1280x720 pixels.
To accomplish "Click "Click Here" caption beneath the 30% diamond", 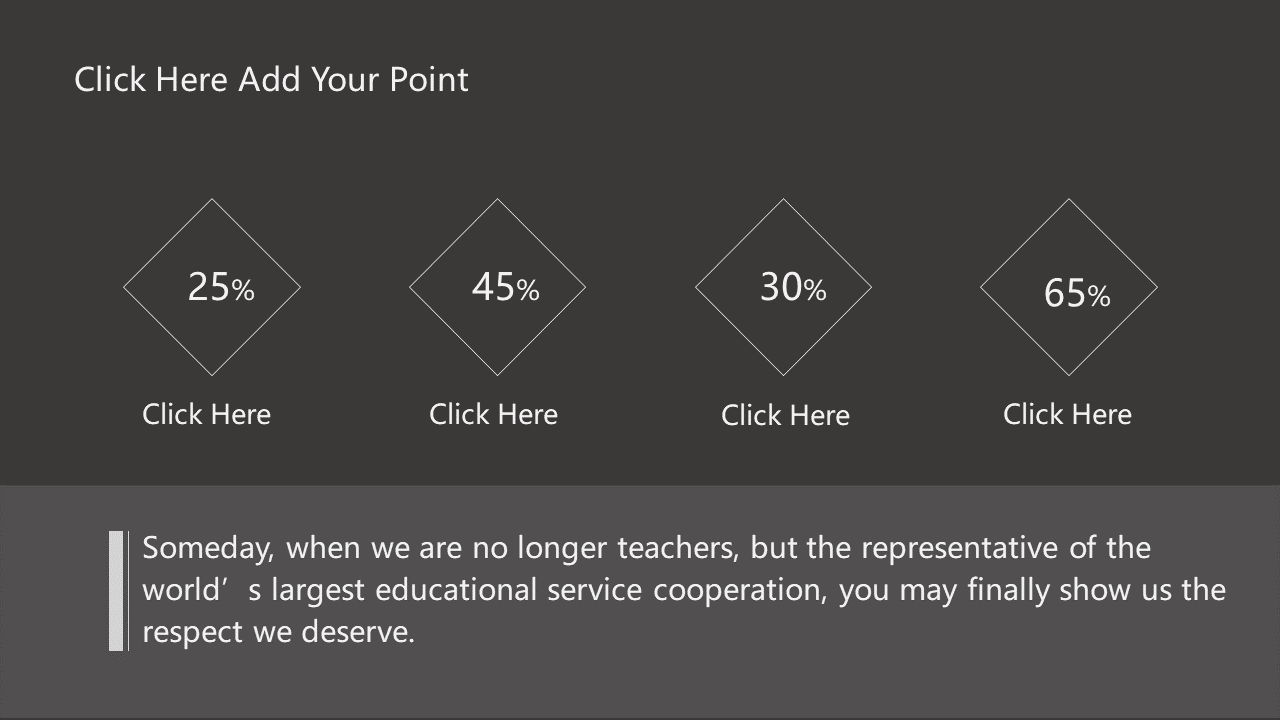I will [x=785, y=415].
